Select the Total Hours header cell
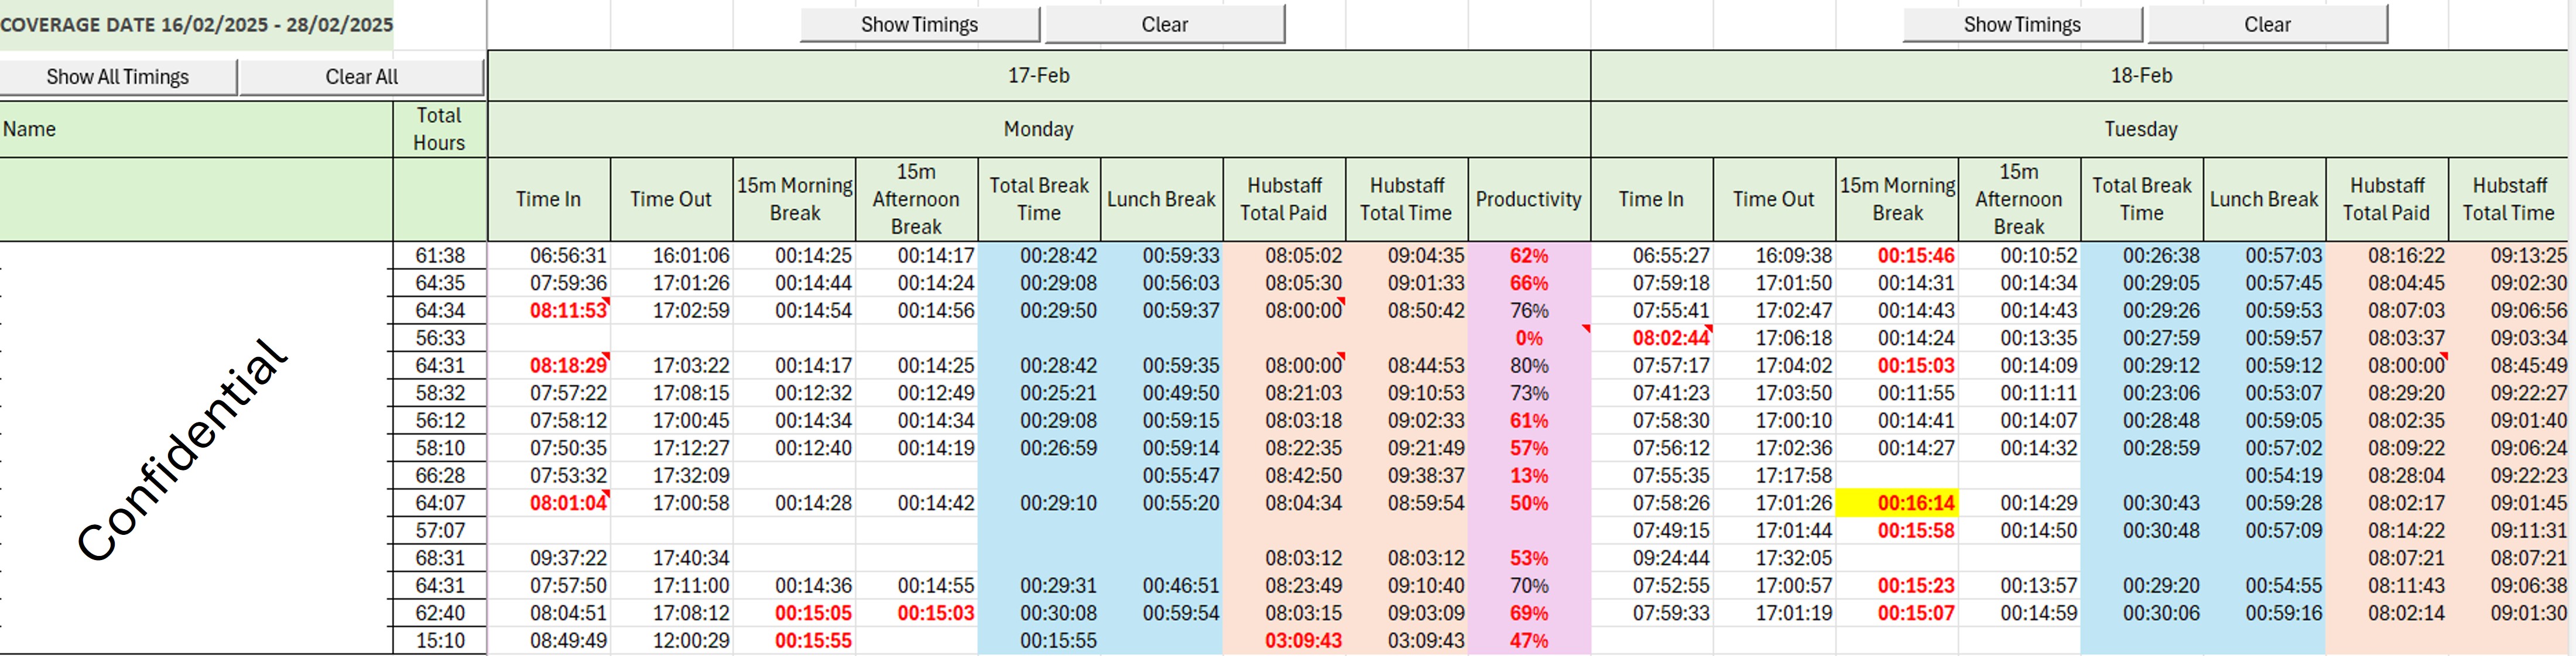 click(x=439, y=129)
